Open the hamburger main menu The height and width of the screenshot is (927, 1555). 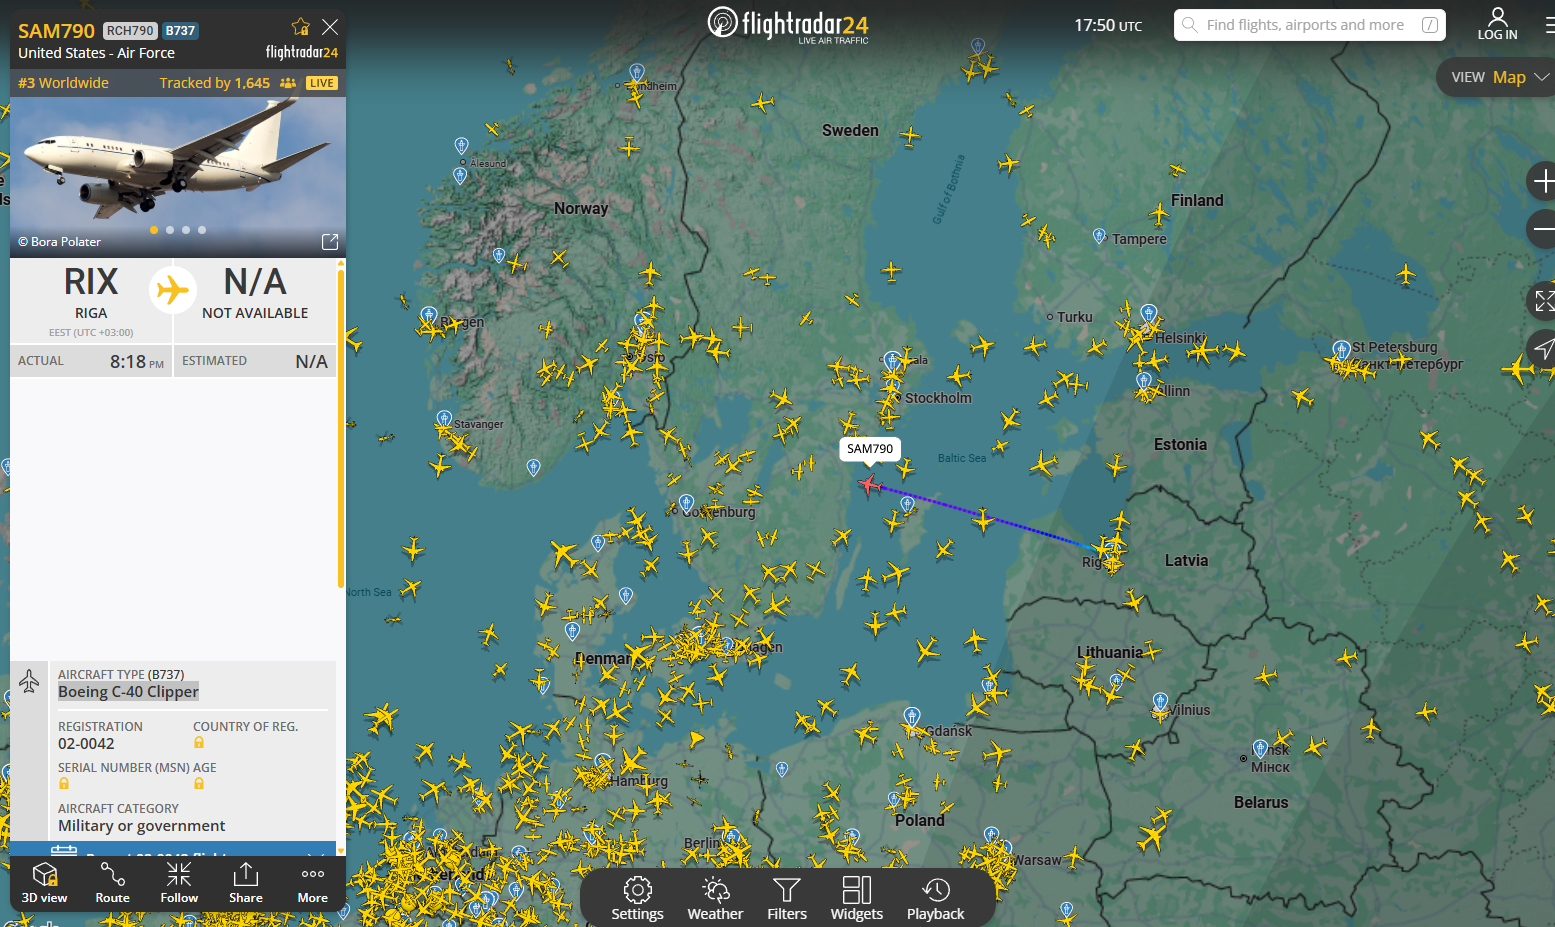click(x=1549, y=25)
